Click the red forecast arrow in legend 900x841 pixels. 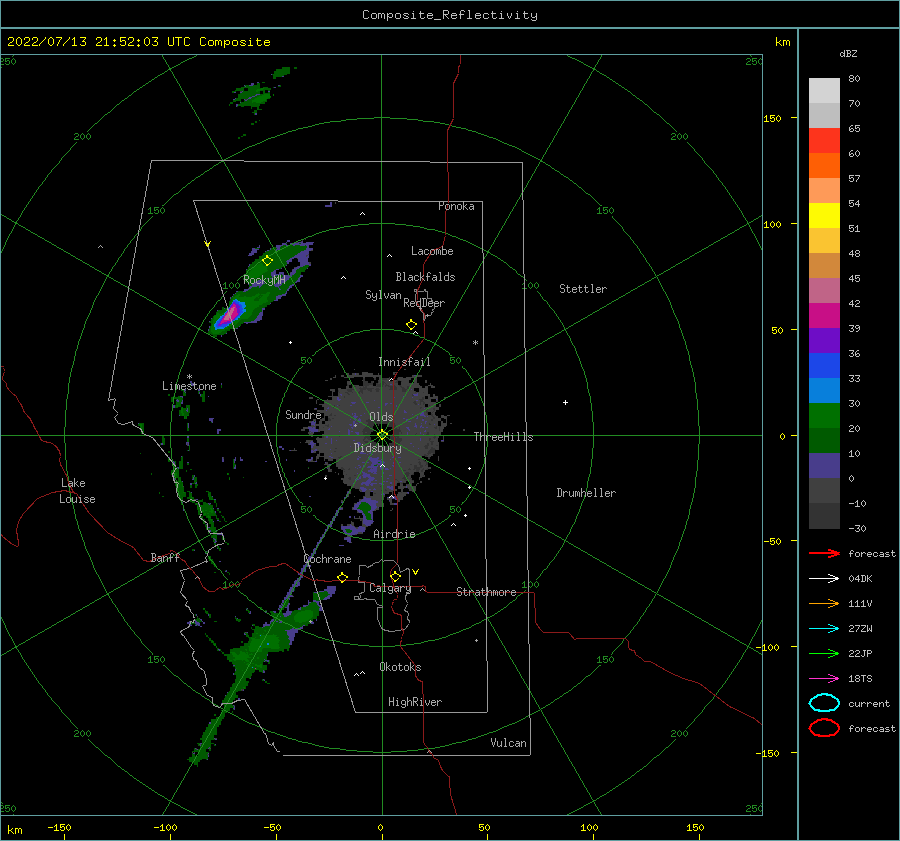(x=824, y=553)
